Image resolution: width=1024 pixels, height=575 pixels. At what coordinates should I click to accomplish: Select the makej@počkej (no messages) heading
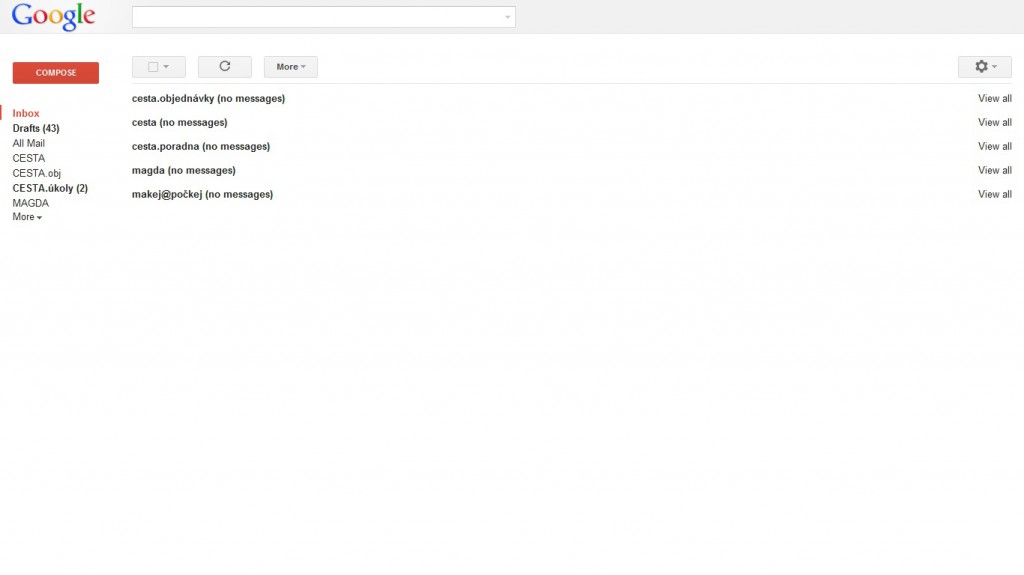pyautogui.click(x=202, y=194)
